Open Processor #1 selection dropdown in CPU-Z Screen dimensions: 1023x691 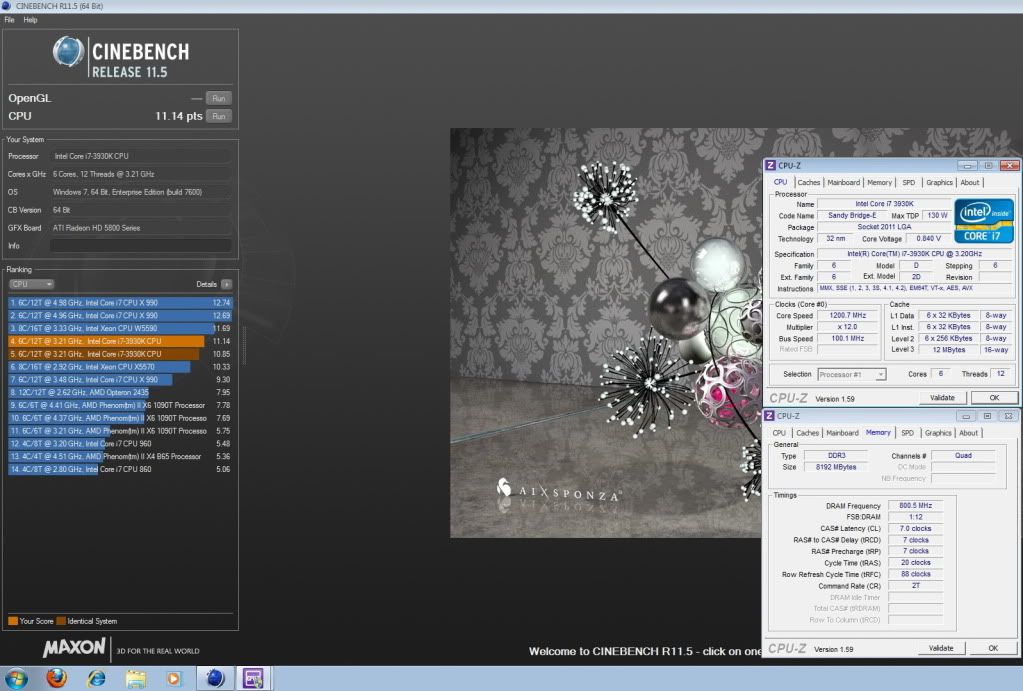coord(851,375)
